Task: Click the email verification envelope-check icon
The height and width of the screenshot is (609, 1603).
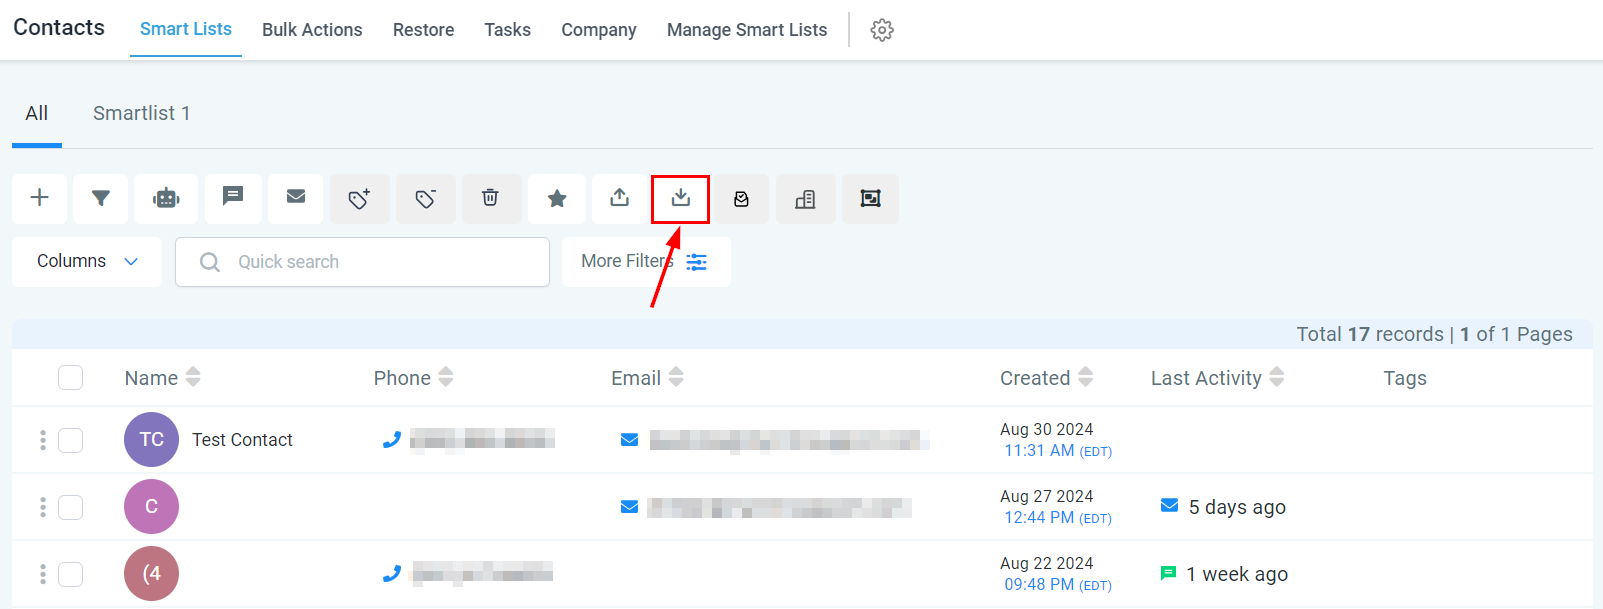Action: point(741,198)
